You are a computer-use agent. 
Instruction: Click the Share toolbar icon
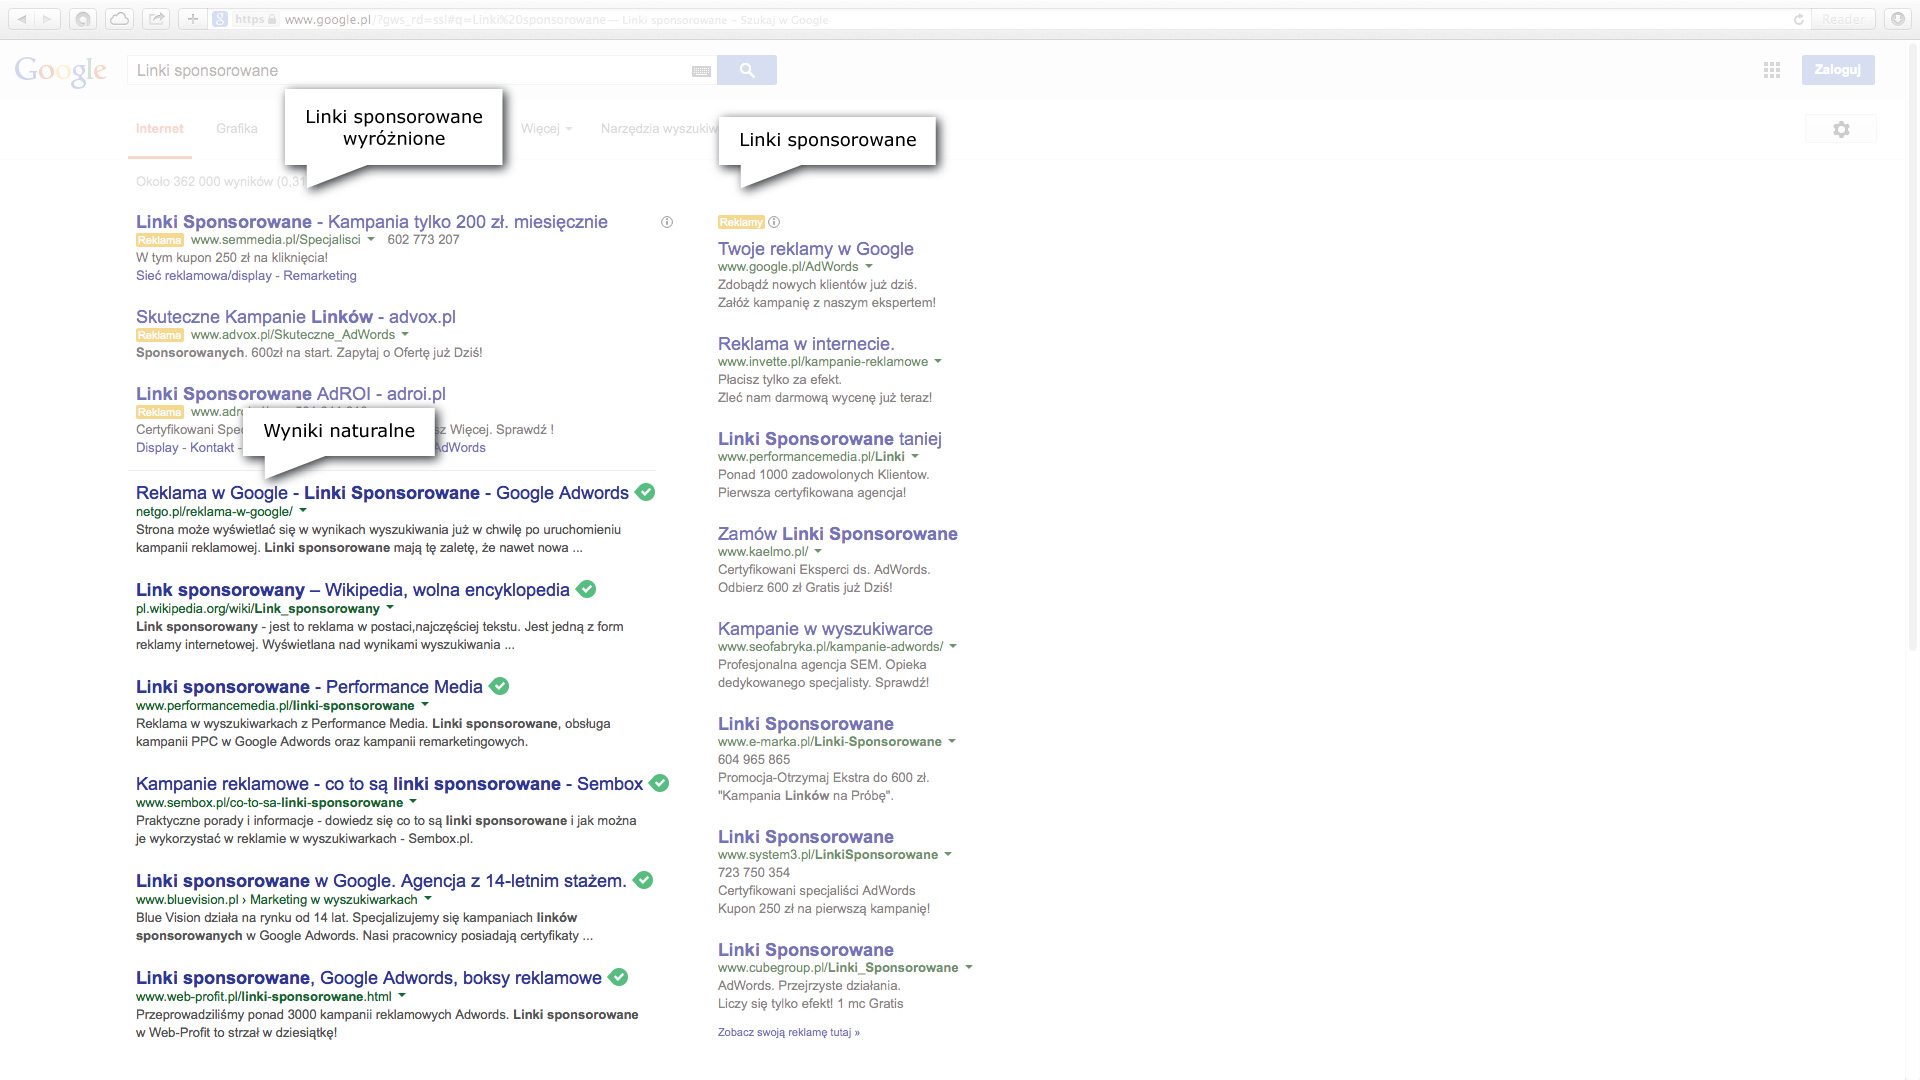pyautogui.click(x=156, y=19)
